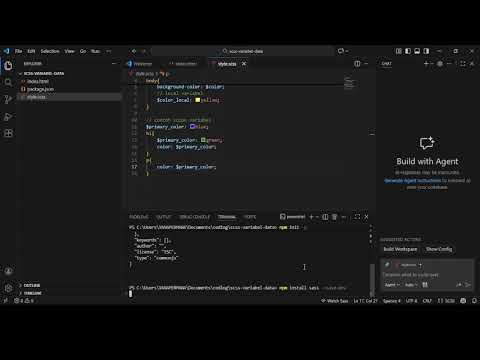Close the terminal panel
480x360 pixels.
click(x=366, y=217)
